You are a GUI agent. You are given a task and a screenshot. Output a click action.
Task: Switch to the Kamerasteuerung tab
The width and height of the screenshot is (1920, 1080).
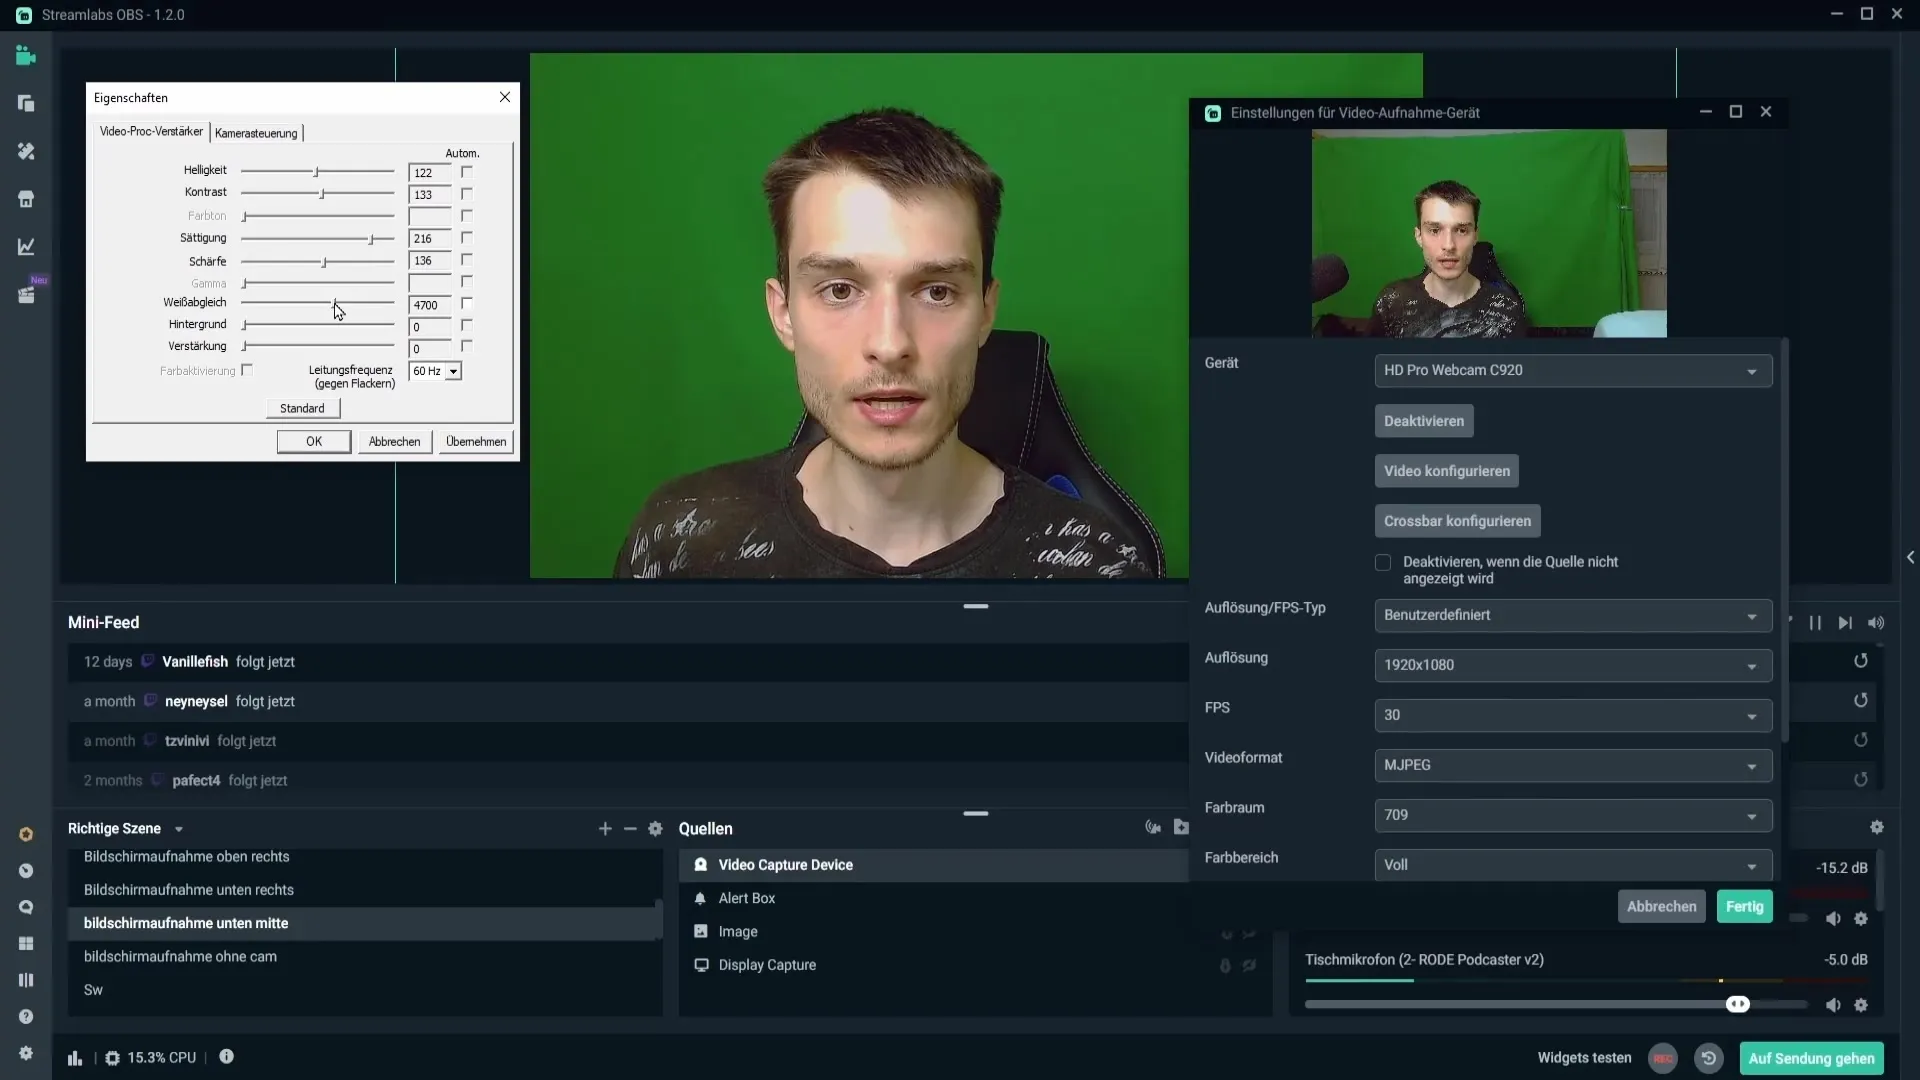[256, 133]
